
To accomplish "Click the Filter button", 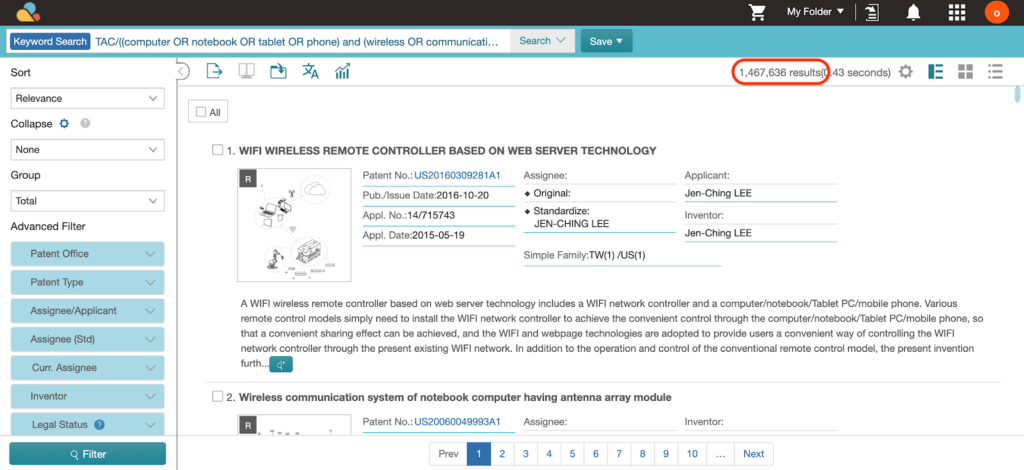I will coord(87,454).
